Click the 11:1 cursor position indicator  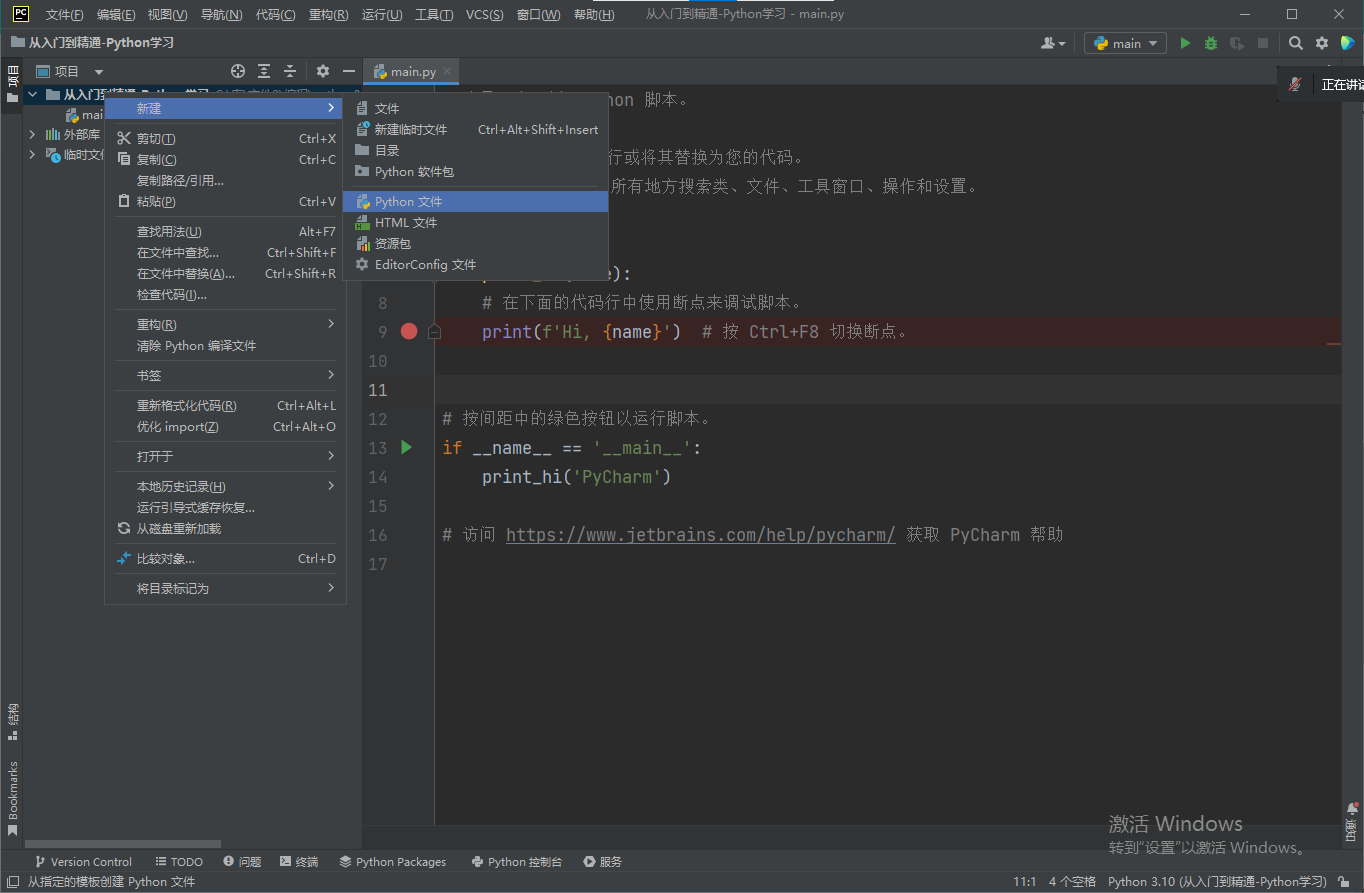pos(1025,881)
